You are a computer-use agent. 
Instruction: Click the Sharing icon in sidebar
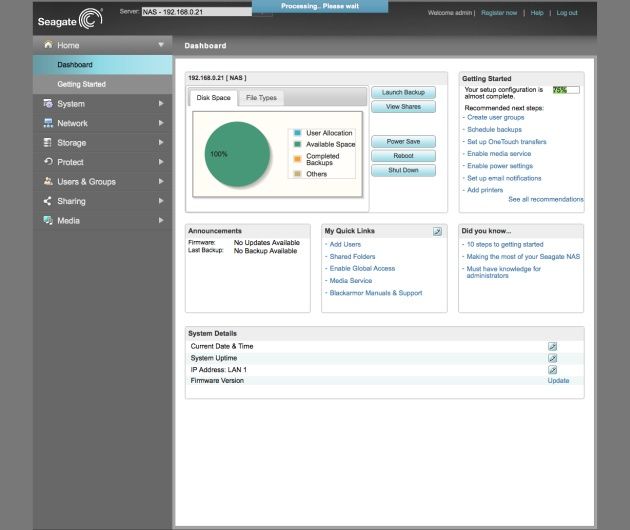click(x=47, y=201)
